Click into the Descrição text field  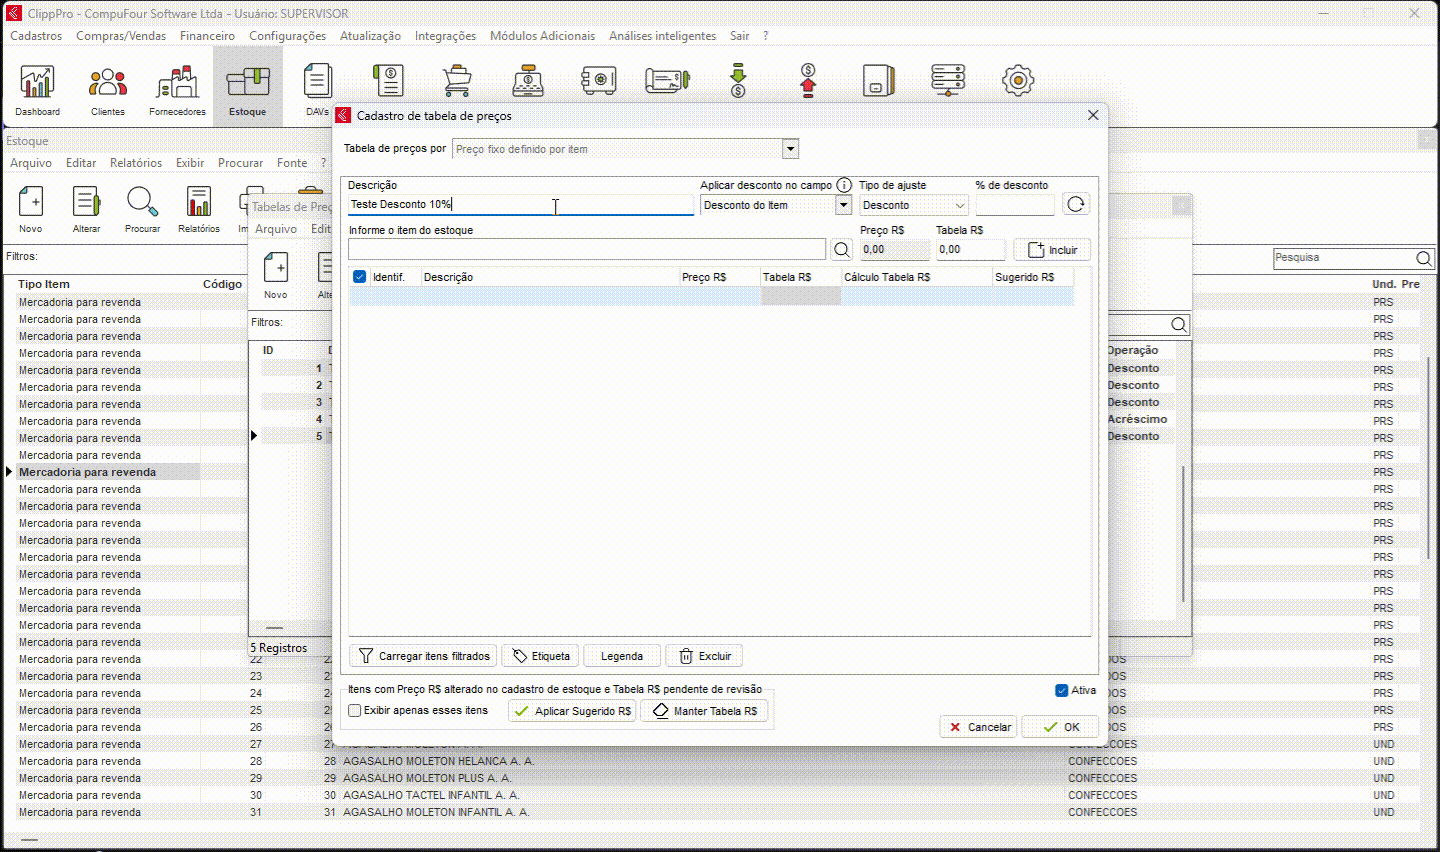click(520, 205)
